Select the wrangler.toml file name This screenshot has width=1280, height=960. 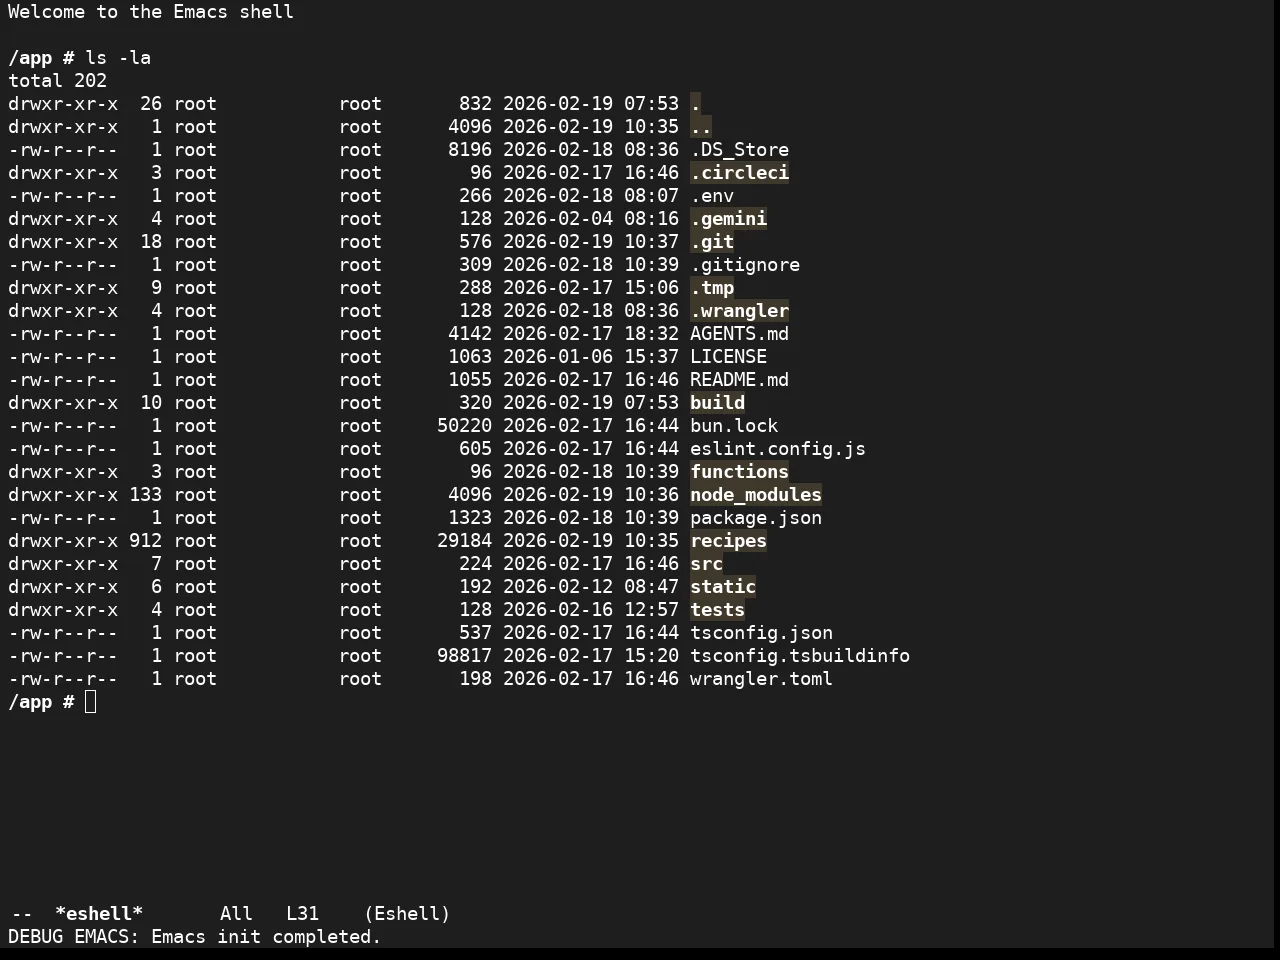[761, 679]
